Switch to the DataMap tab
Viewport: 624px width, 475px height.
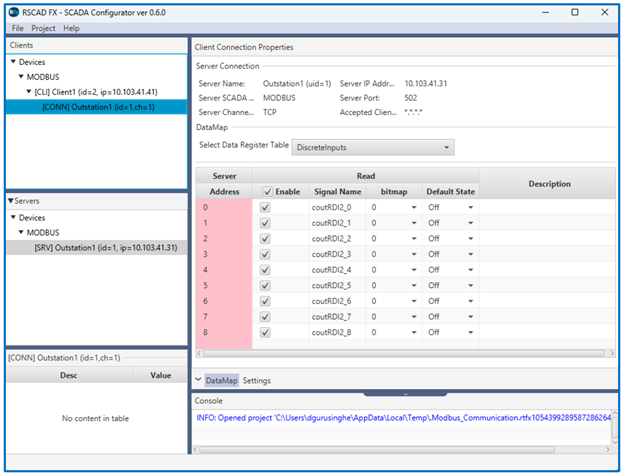coord(221,381)
